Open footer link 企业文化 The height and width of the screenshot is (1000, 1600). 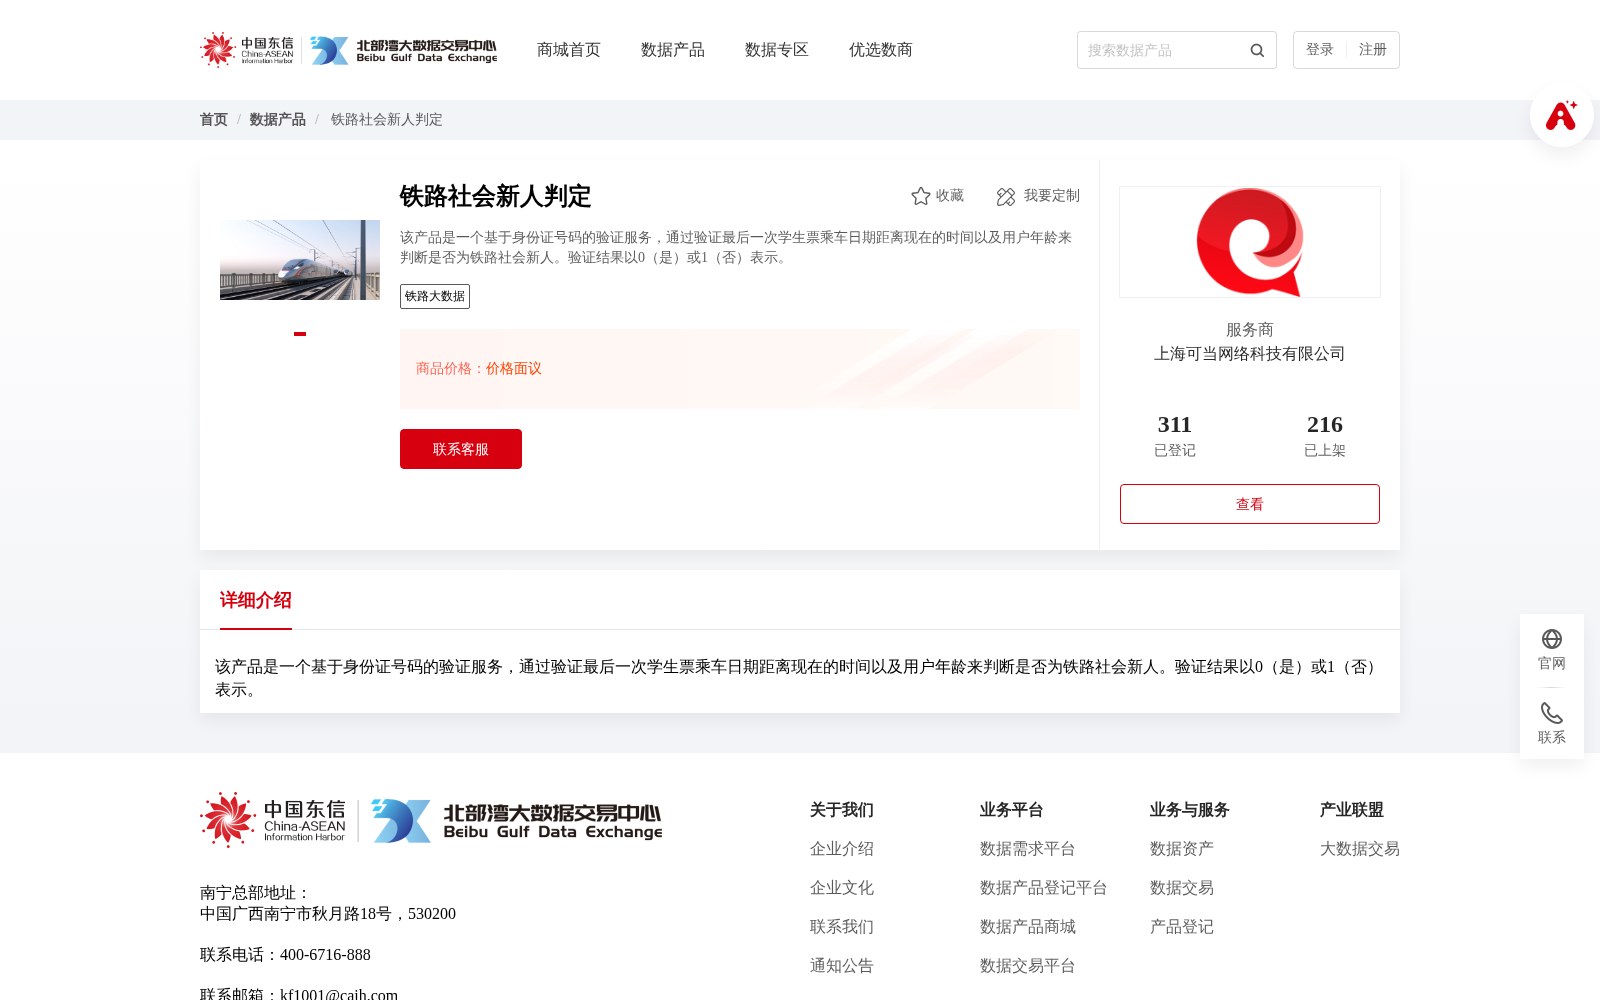[x=842, y=888]
